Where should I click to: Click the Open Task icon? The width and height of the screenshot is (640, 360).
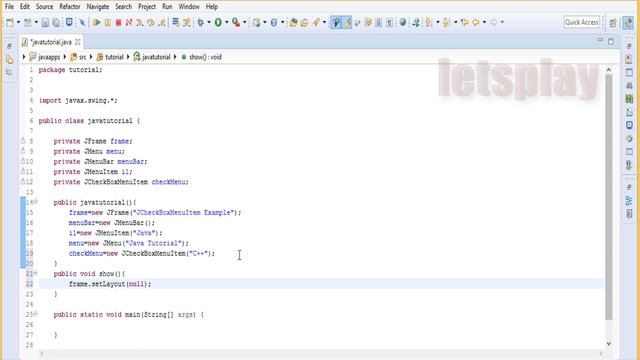304,22
